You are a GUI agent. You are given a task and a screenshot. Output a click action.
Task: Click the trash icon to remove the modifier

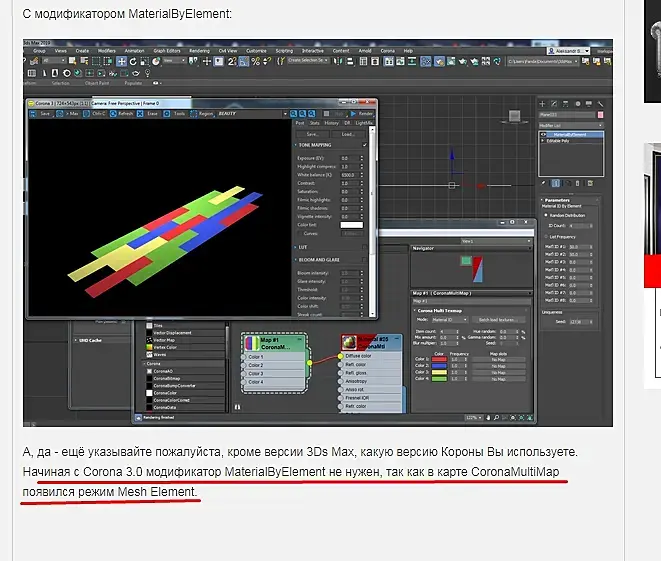[x=578, y=183]
